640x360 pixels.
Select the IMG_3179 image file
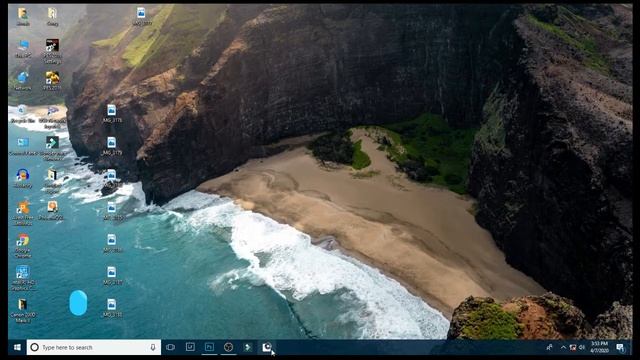pos(112,146)
